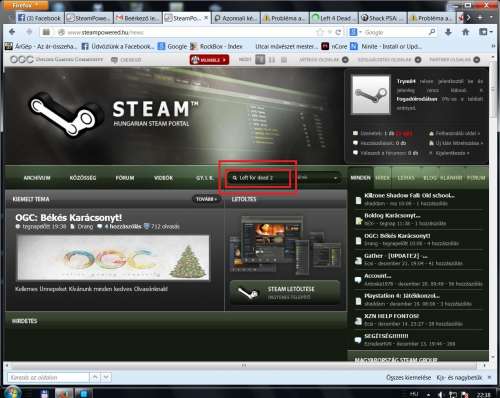Open the Videók menu item
500x398 pixels.
point(164,178)
